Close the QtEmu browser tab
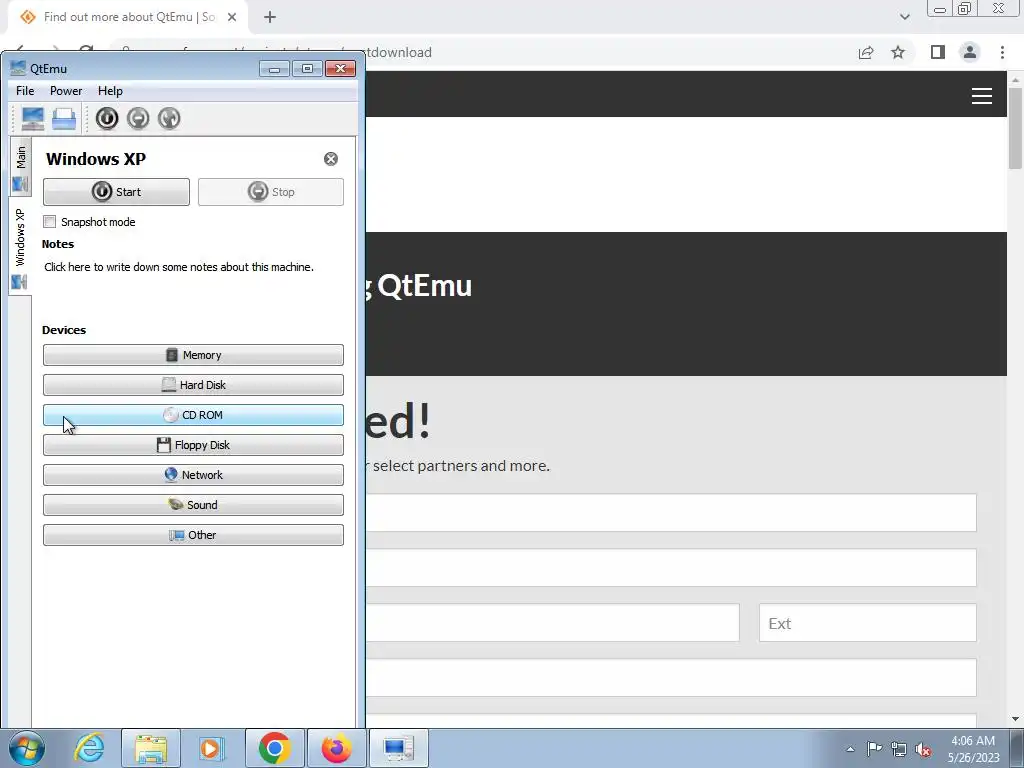The image size is (1024, 768). [232, 17]
